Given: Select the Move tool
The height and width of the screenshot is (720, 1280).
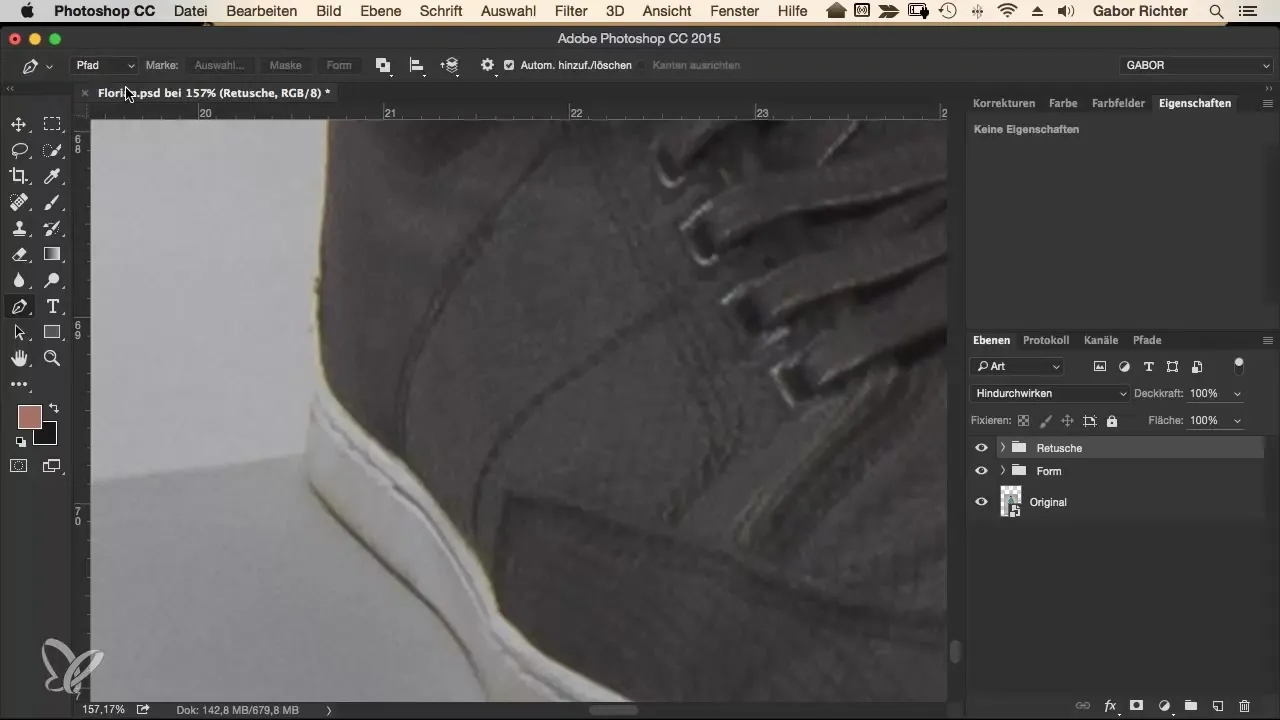Looking at the screenshot, I should [18, 125].
